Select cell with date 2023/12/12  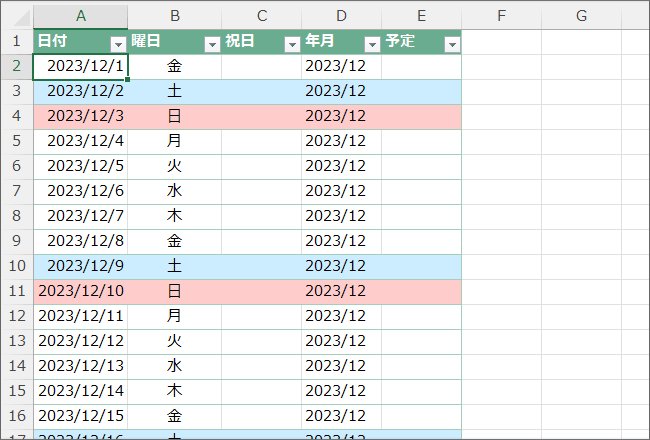(80, 341)
